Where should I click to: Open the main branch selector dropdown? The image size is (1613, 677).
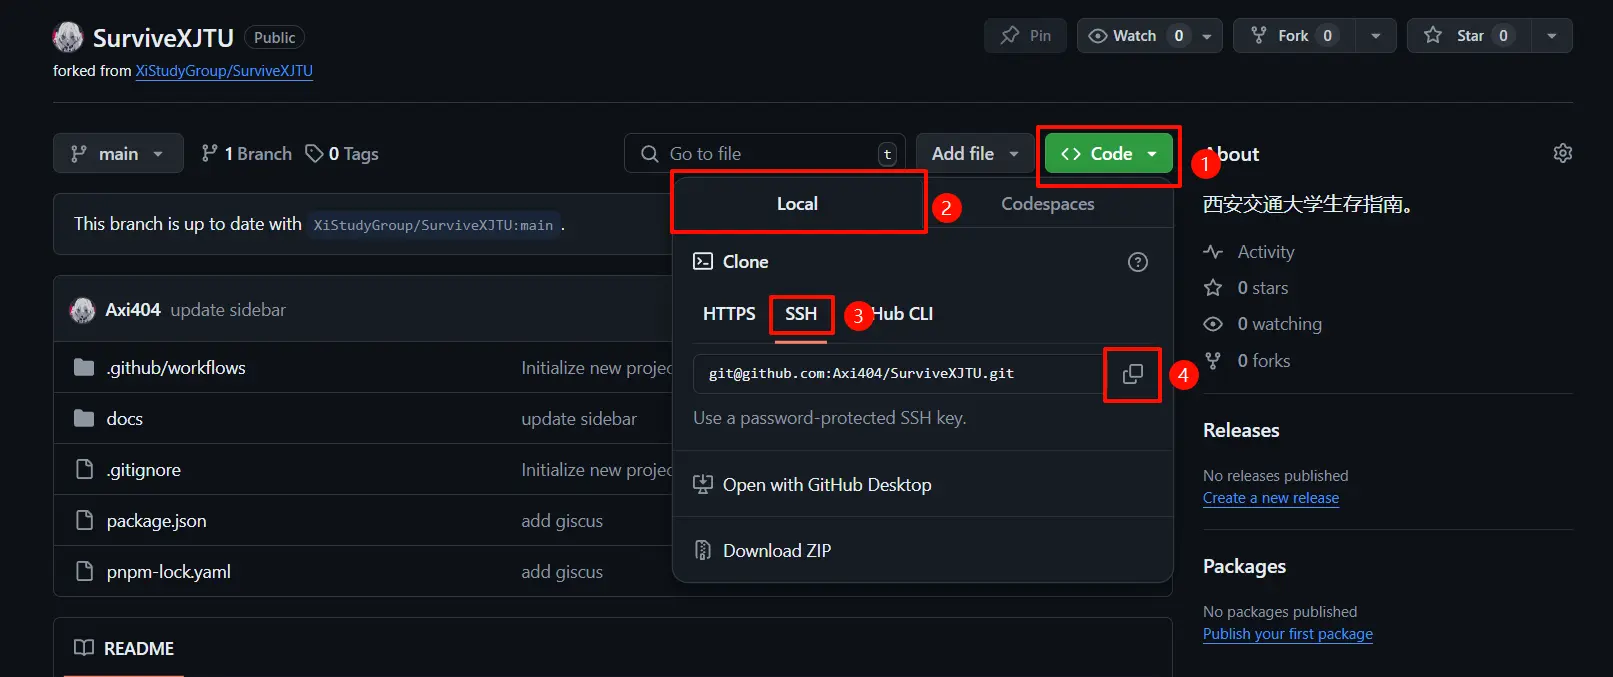pos(118,153)
